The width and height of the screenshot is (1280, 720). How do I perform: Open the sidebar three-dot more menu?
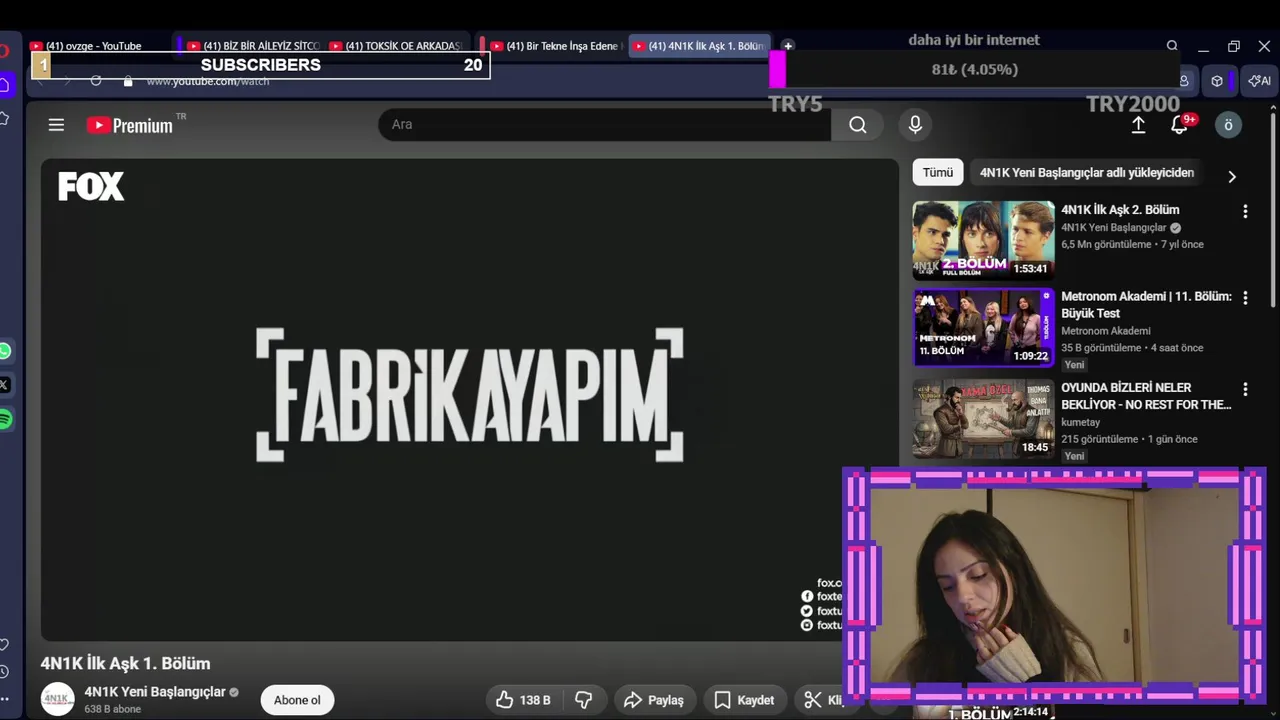tap(5, 699)
